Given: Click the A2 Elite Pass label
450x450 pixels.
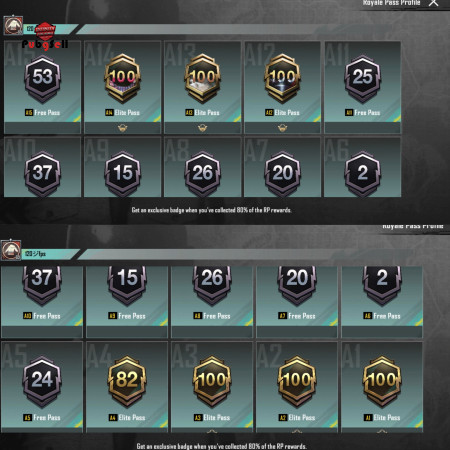Looking at the screenshot, I should point(297,417).
